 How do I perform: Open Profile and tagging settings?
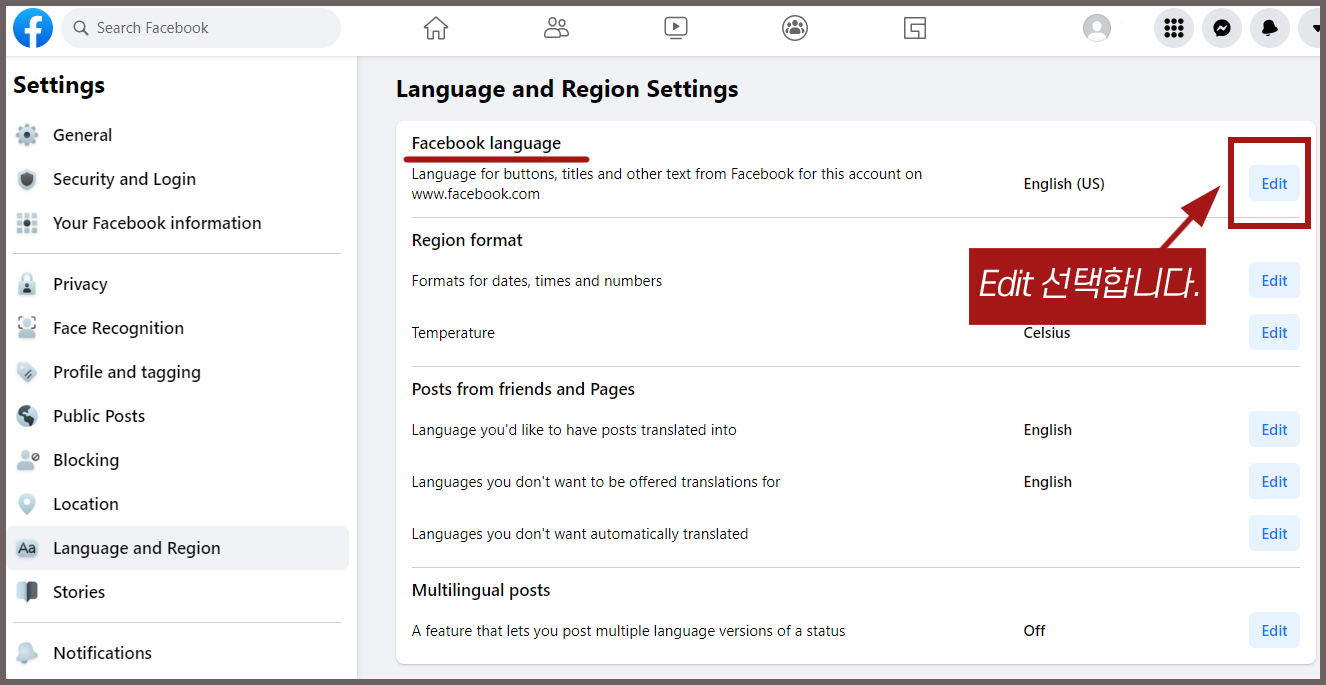(178, 372)
